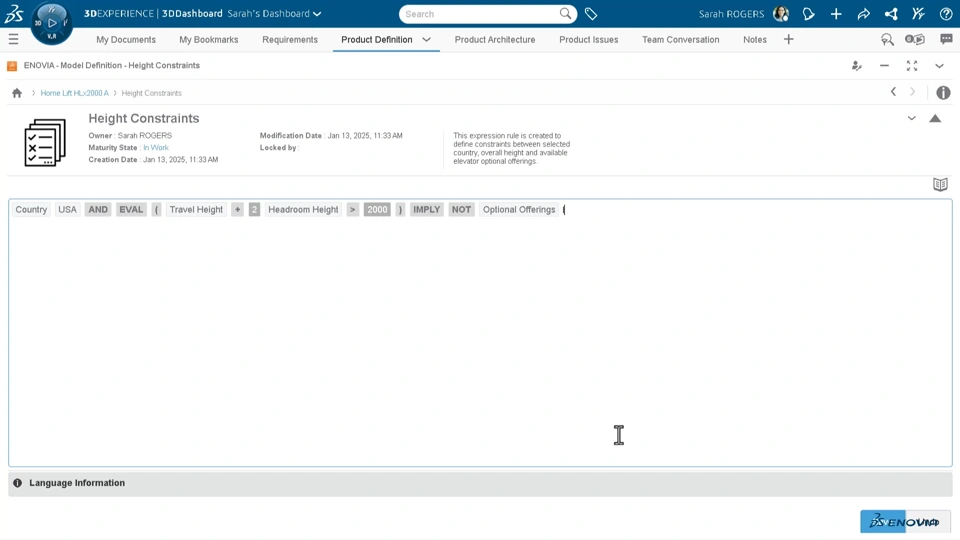This screenshot has height=540, width=960.
Task: Open the tag icon beside search
Action: pos(591,13)
